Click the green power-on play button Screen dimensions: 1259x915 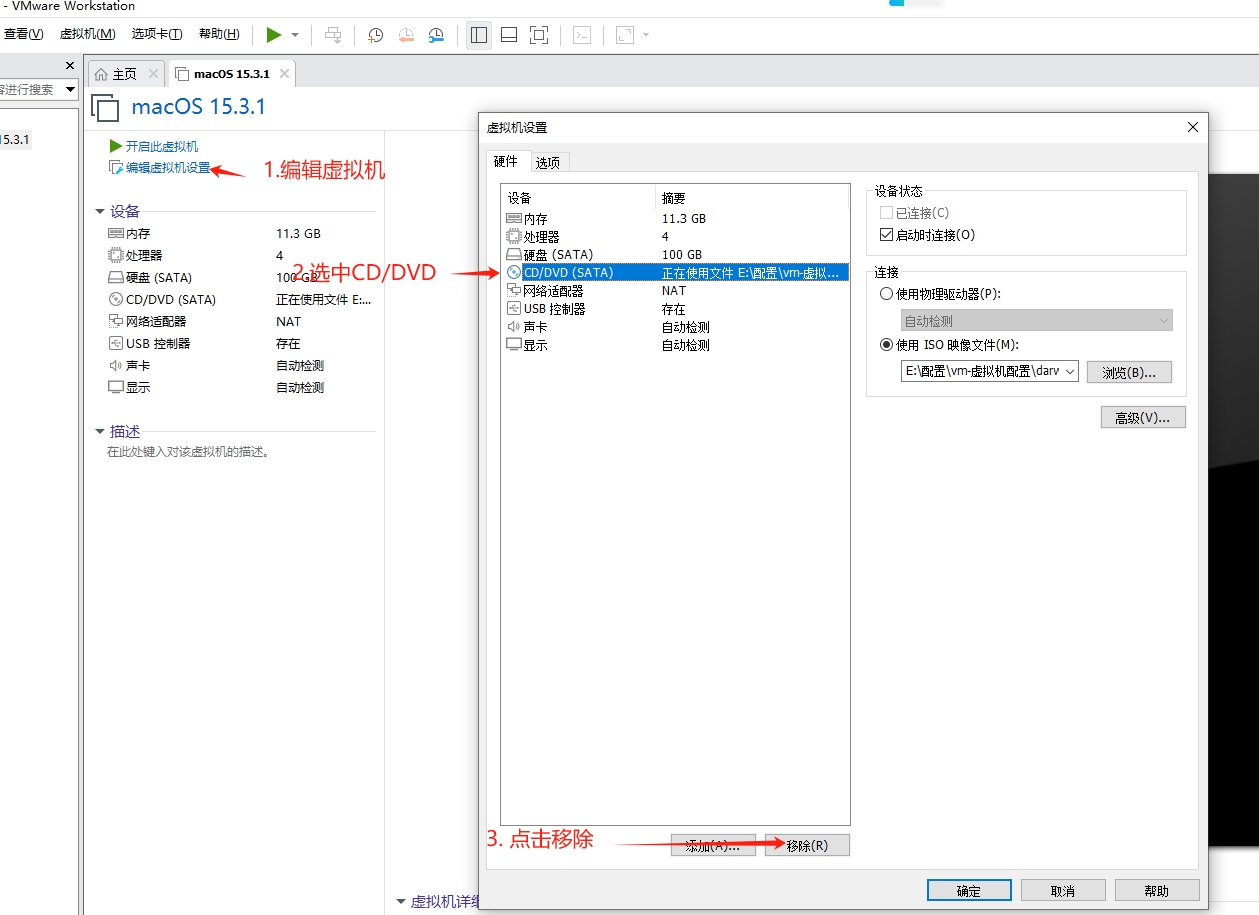(x=274, y=35)
